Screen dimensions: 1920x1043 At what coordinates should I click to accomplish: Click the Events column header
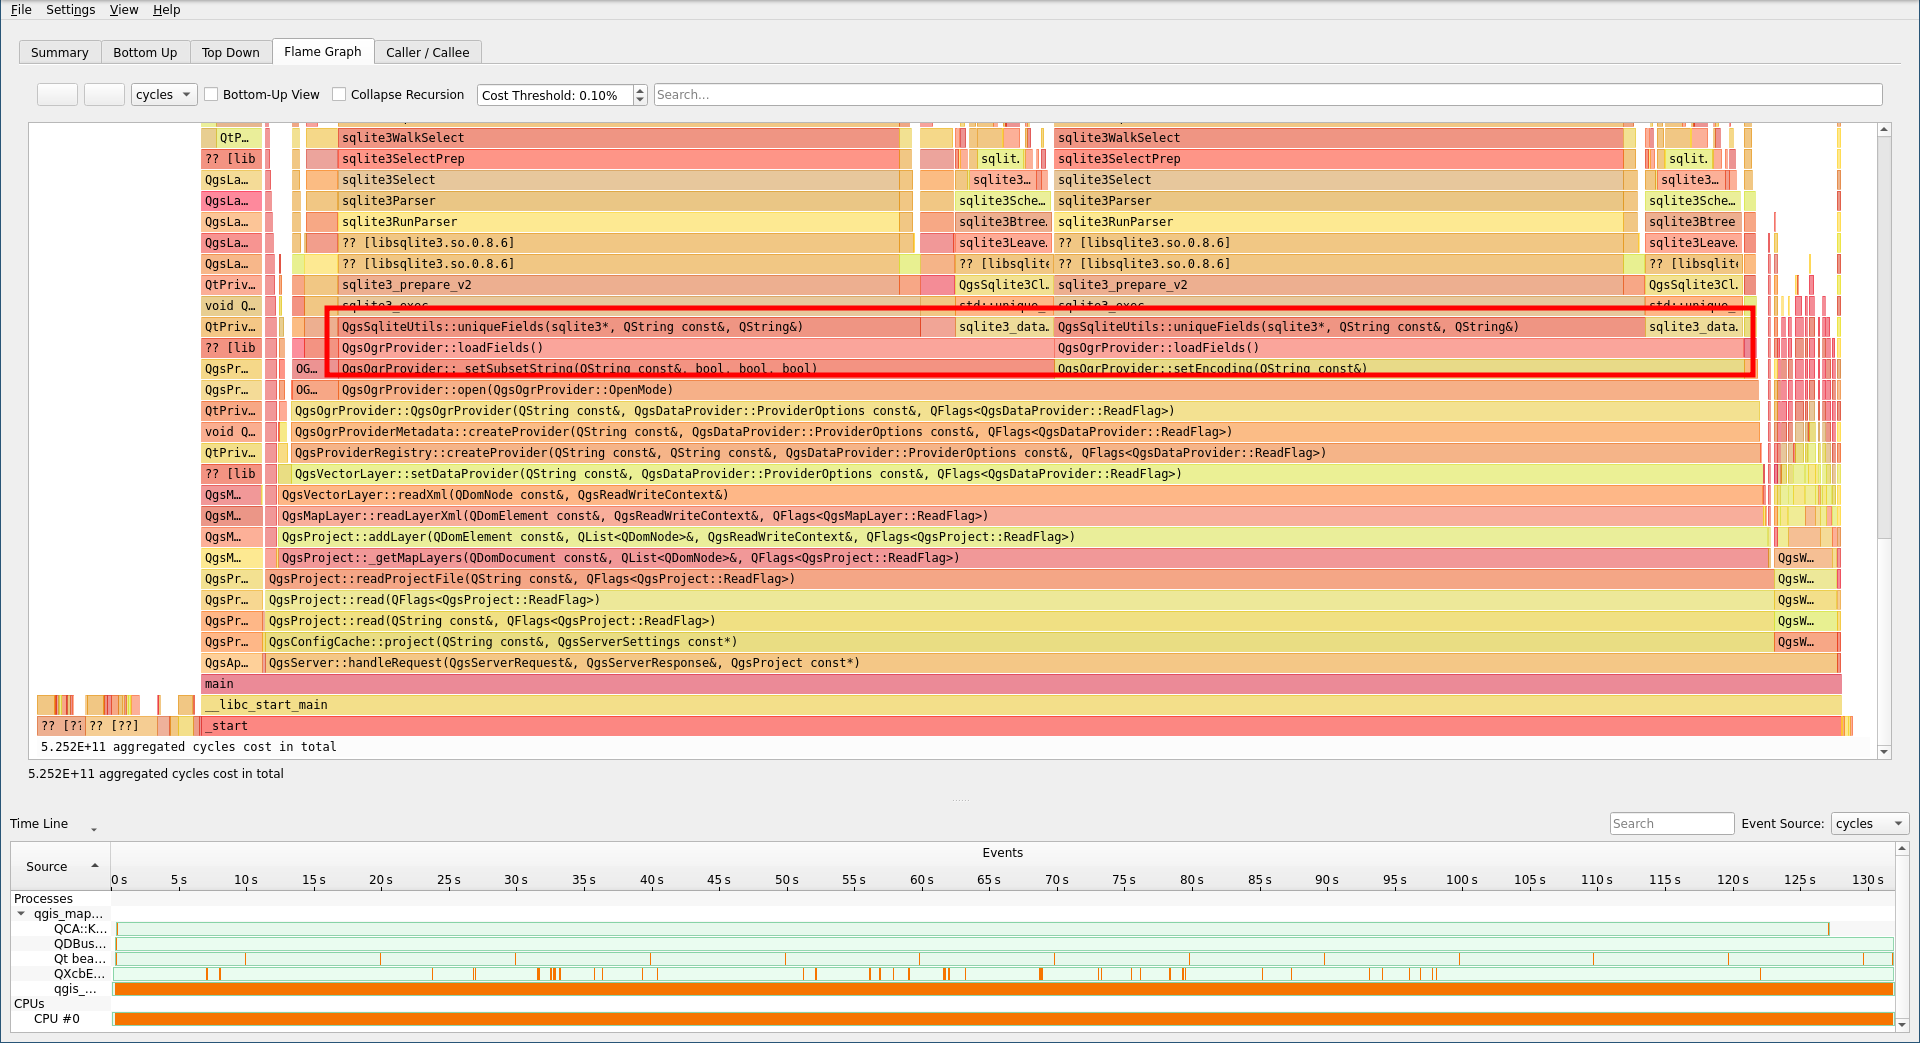1002,853
